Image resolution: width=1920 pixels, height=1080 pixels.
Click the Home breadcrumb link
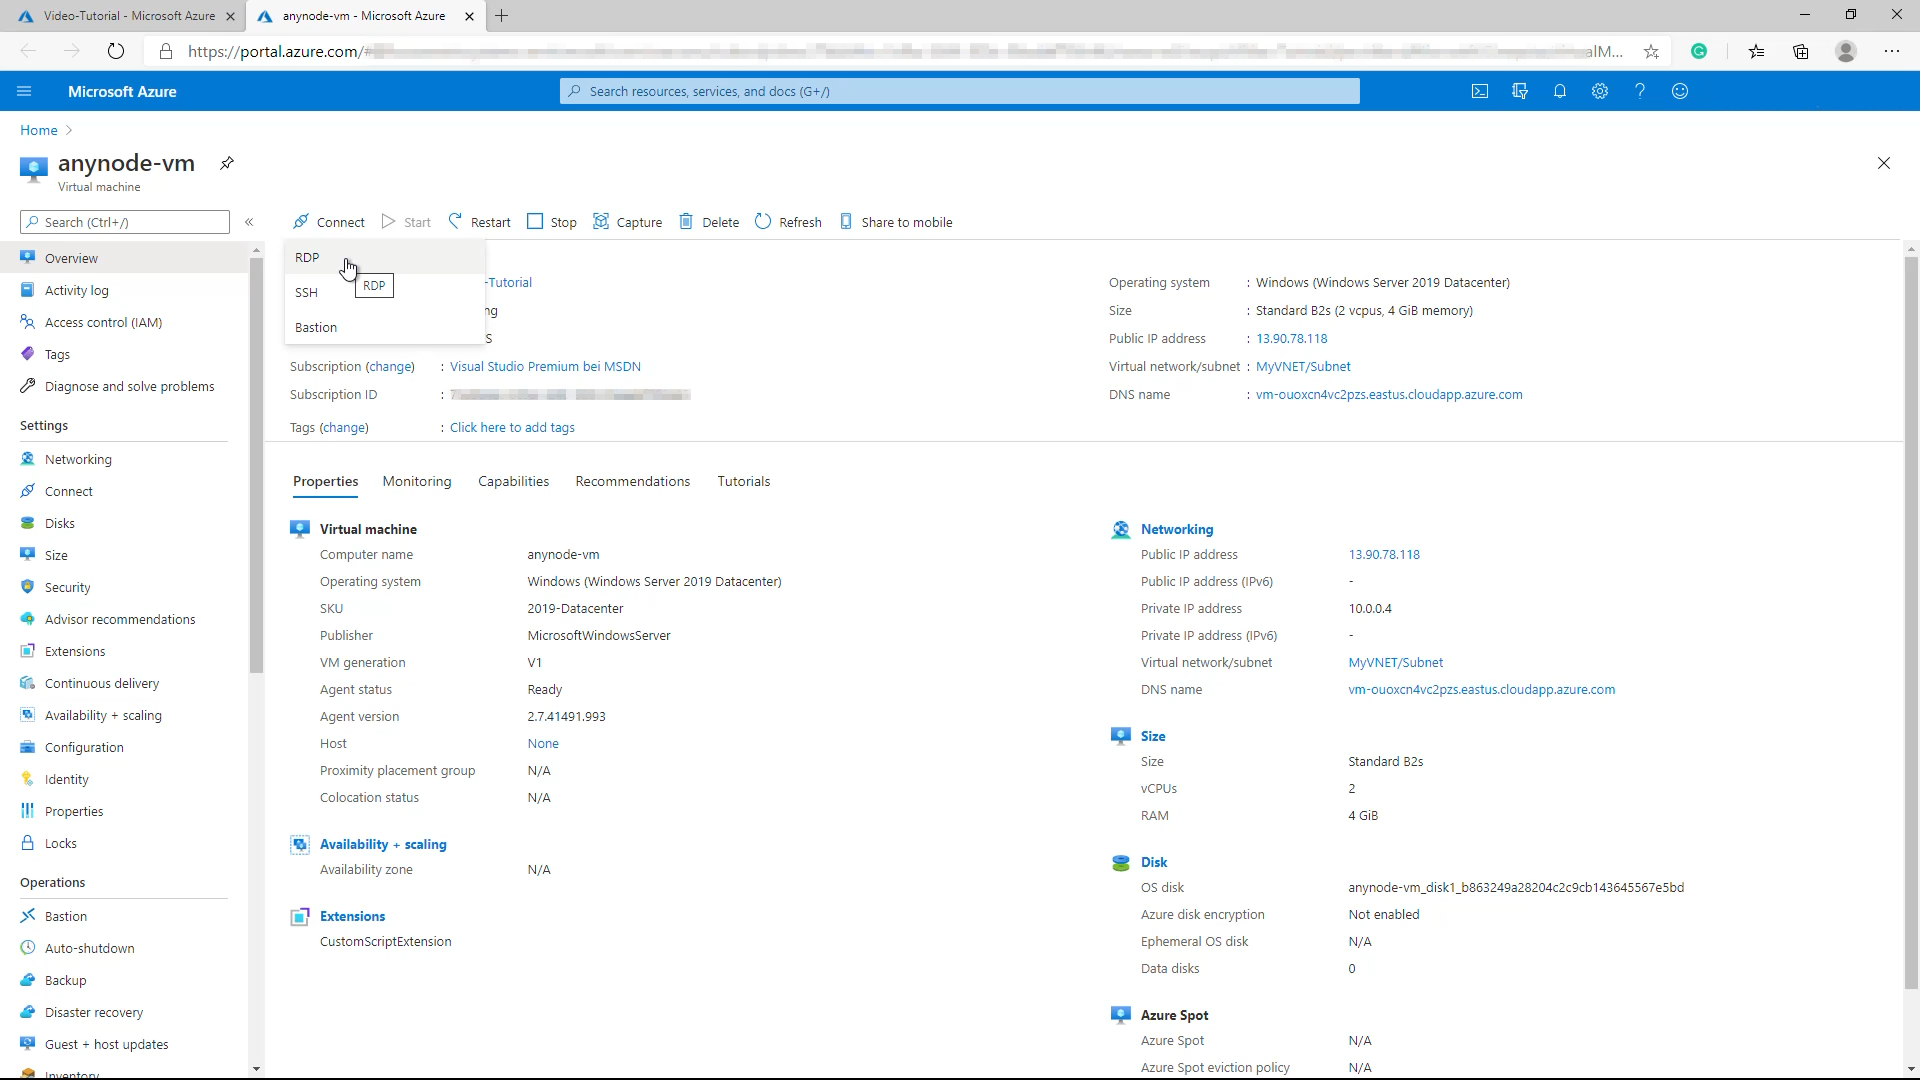click(x=39, y=130)
